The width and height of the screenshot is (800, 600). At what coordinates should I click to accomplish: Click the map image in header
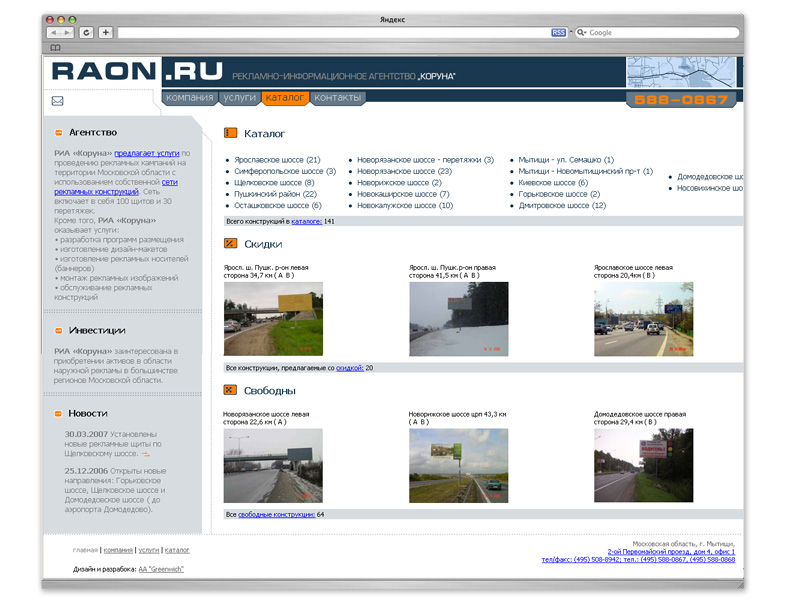click(x=681, y=72)
